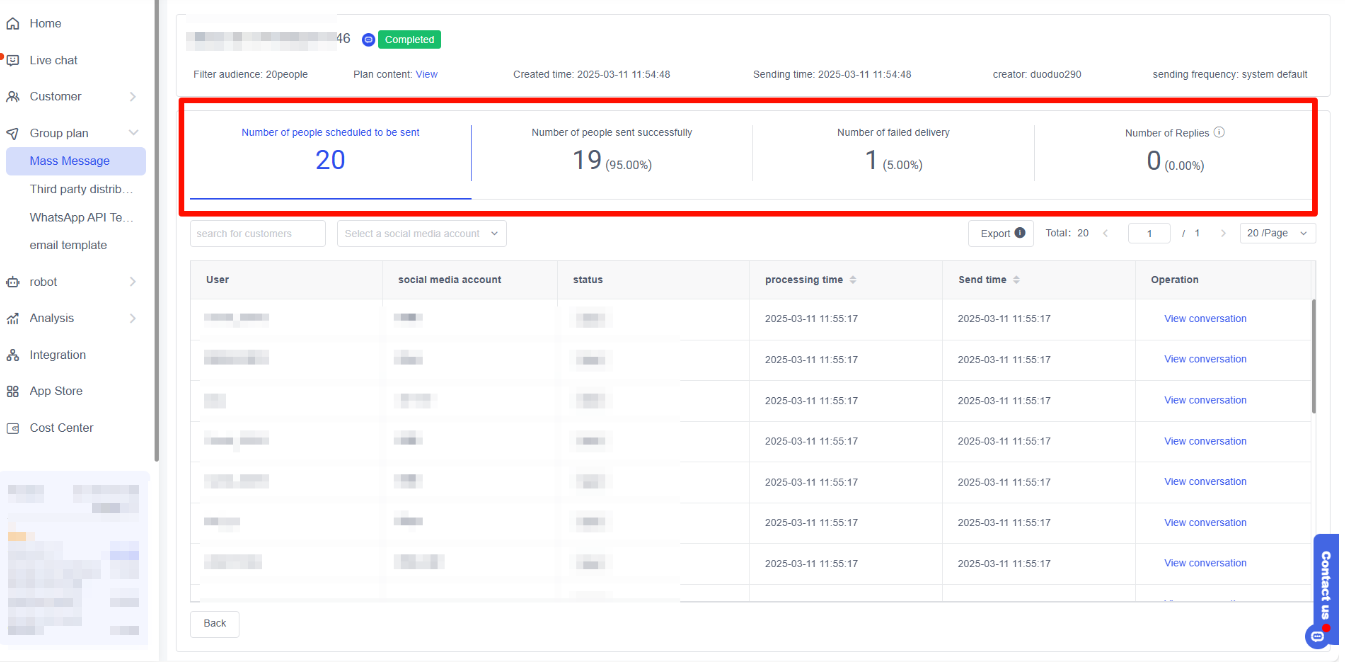Click the floating chat widget icon
1345x669 pixels.
point(1317,636)
